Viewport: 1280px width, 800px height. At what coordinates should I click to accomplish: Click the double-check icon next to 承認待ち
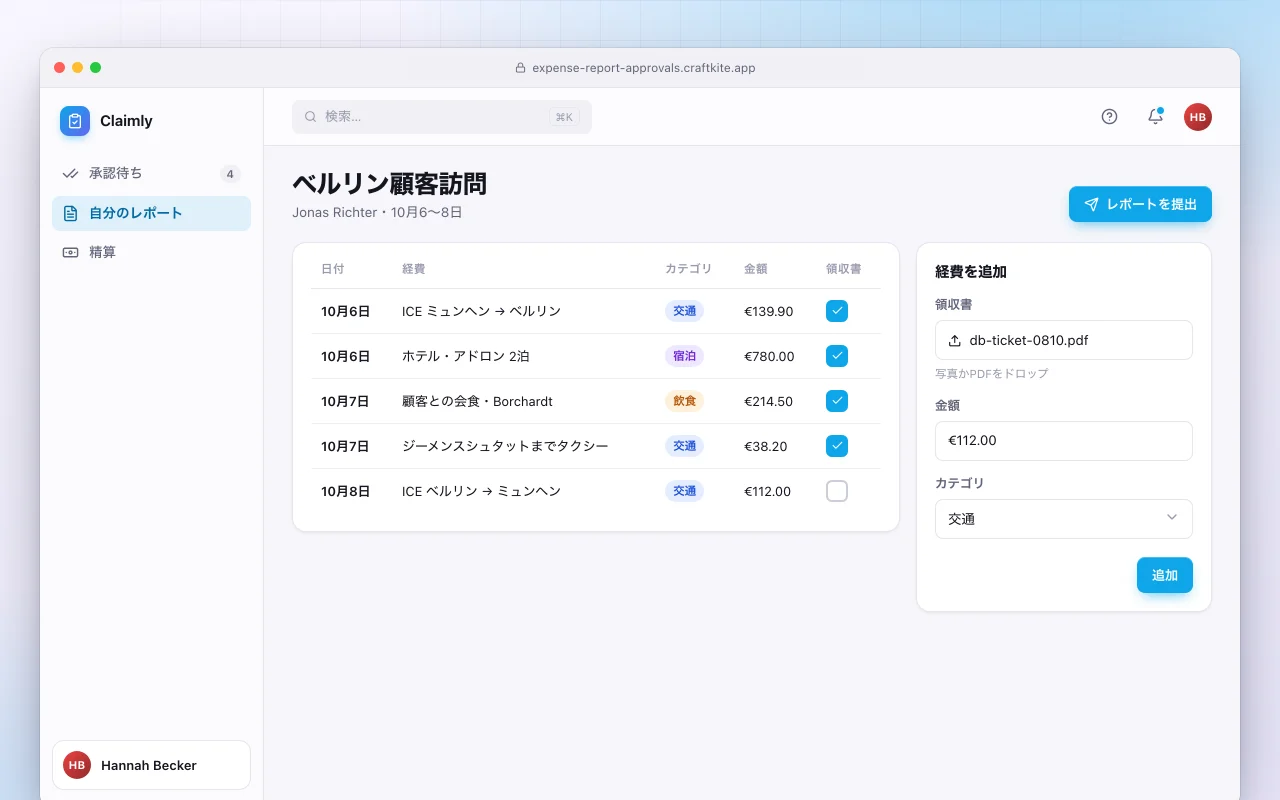[x=70, y=174]
